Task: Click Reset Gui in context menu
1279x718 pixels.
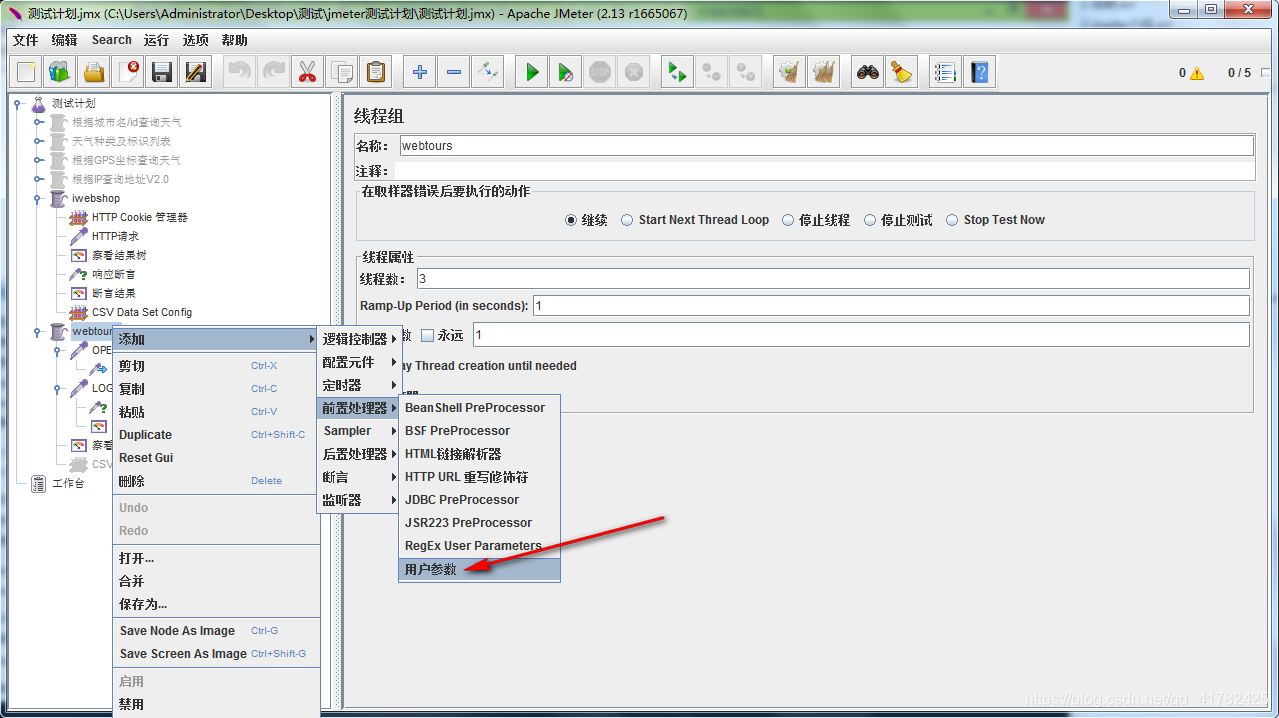Action: 216,458
